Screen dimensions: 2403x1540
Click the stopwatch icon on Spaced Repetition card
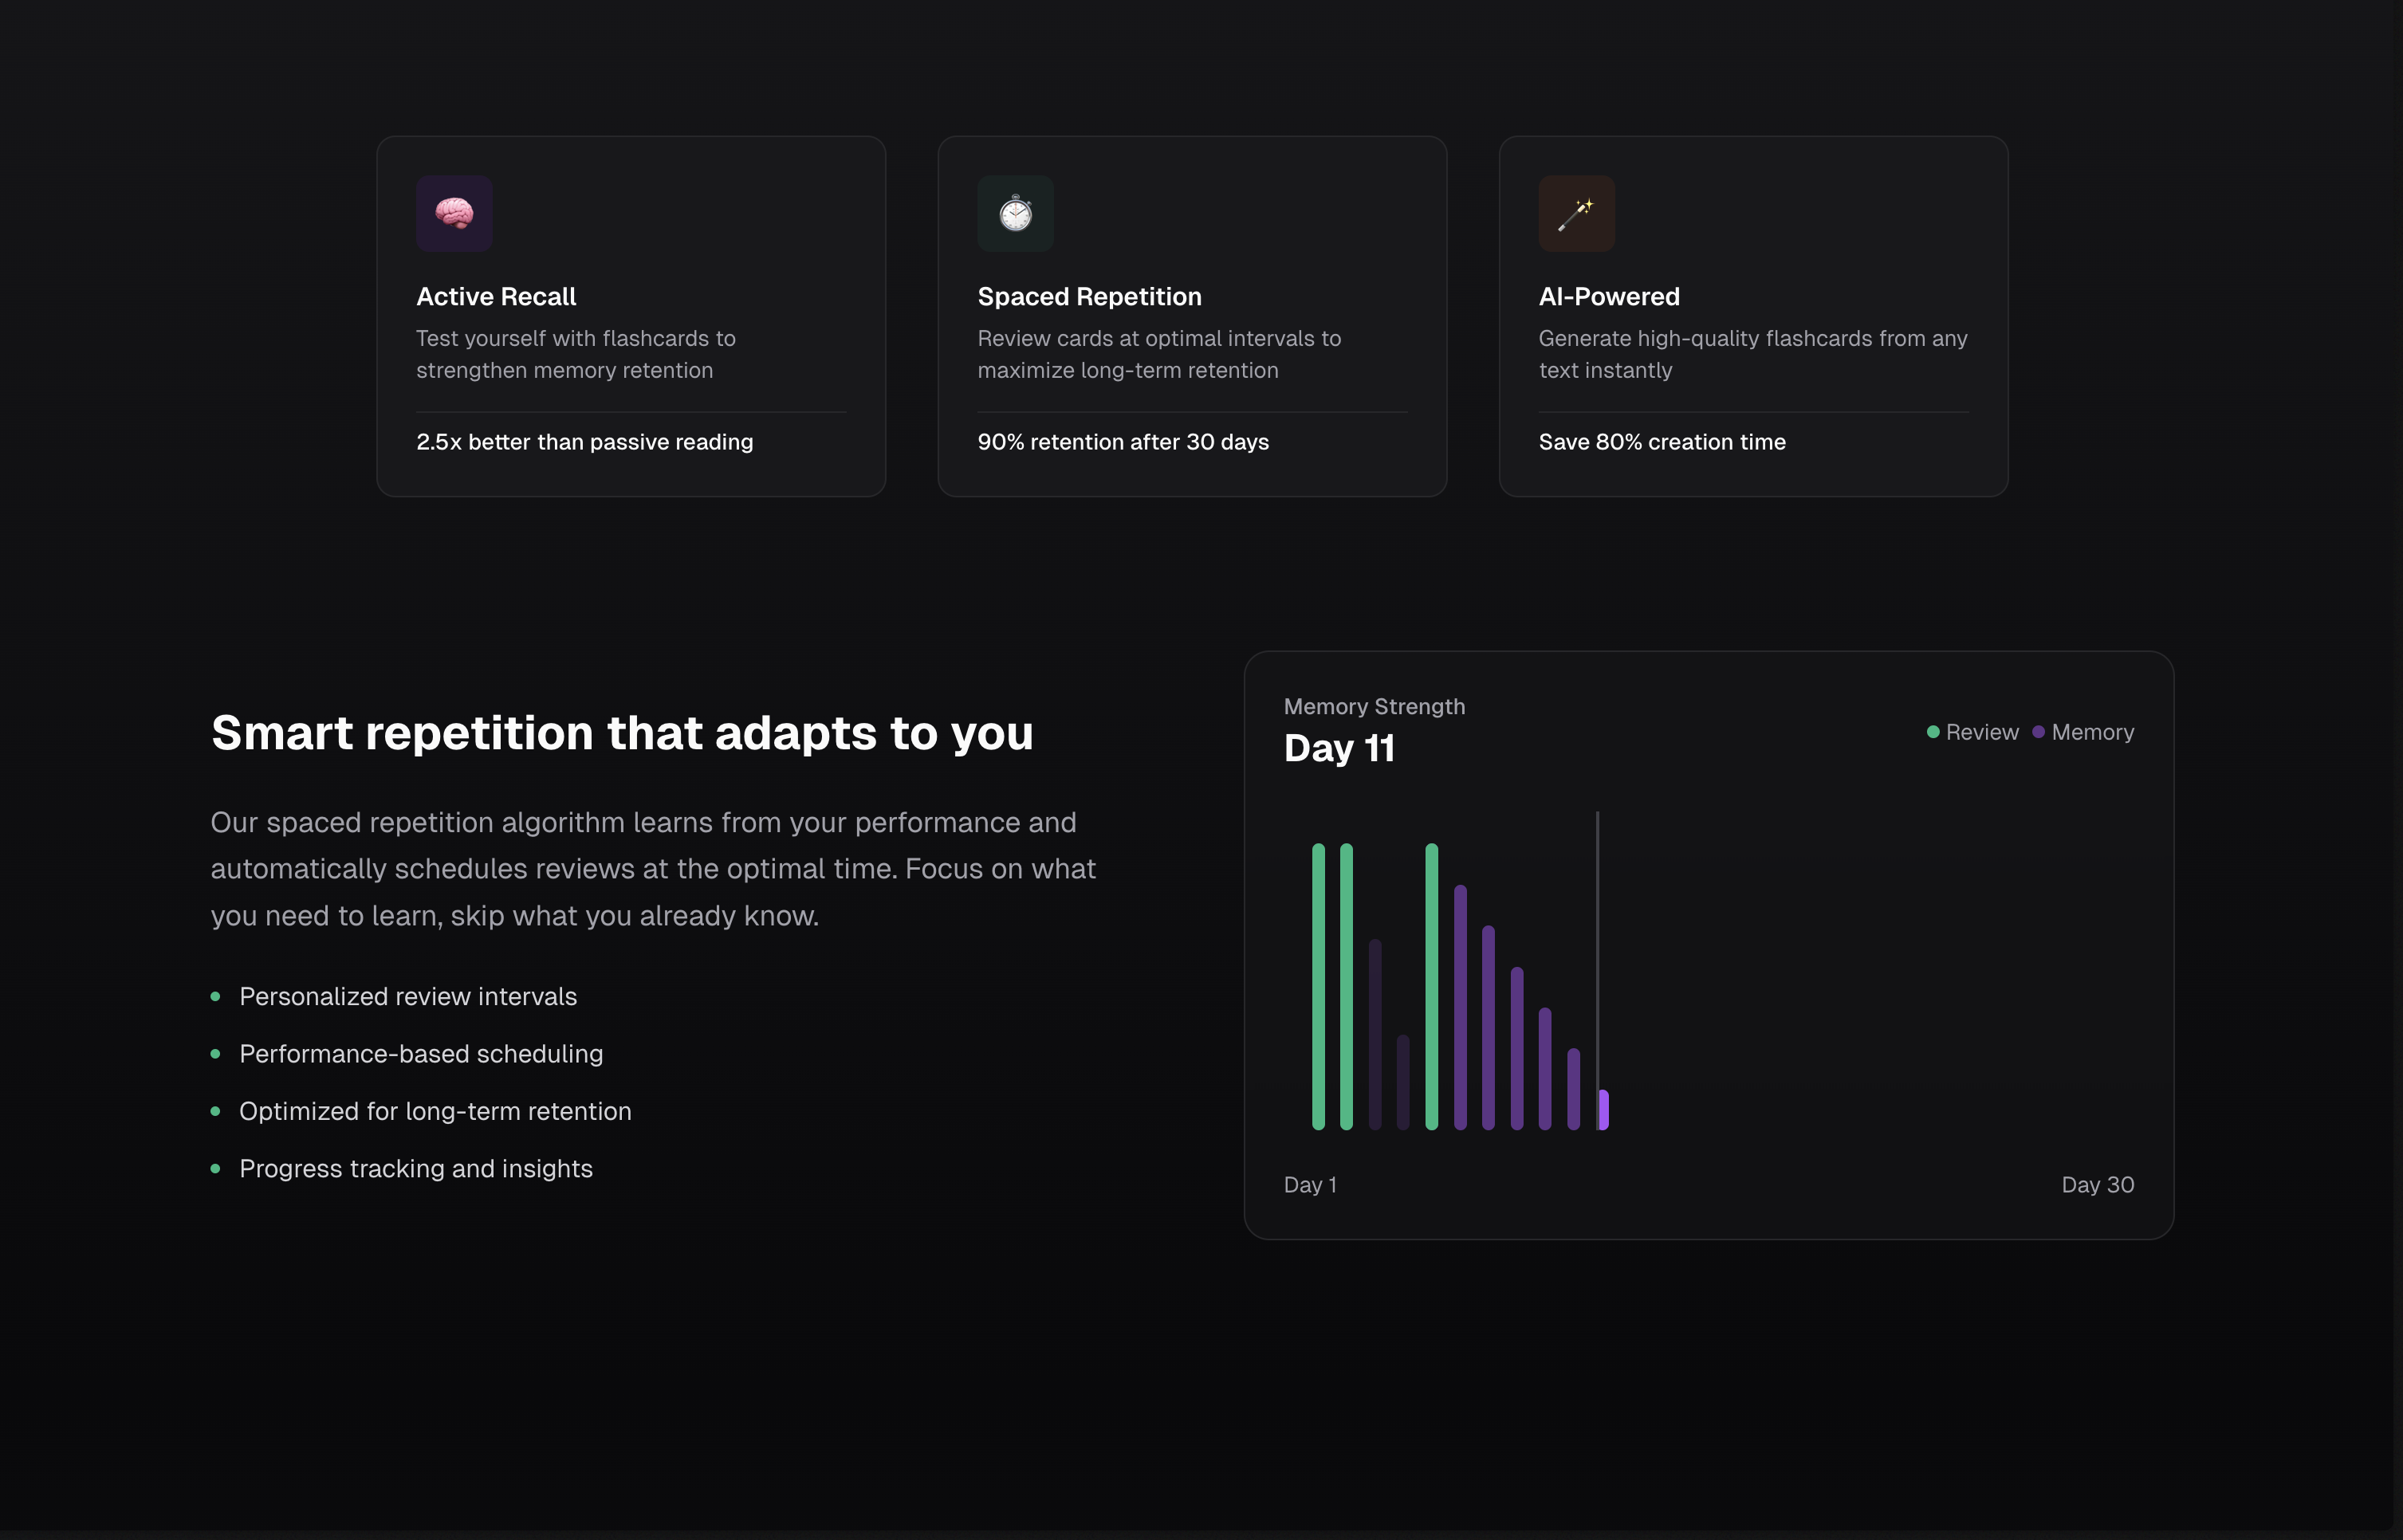point(1015,213)
